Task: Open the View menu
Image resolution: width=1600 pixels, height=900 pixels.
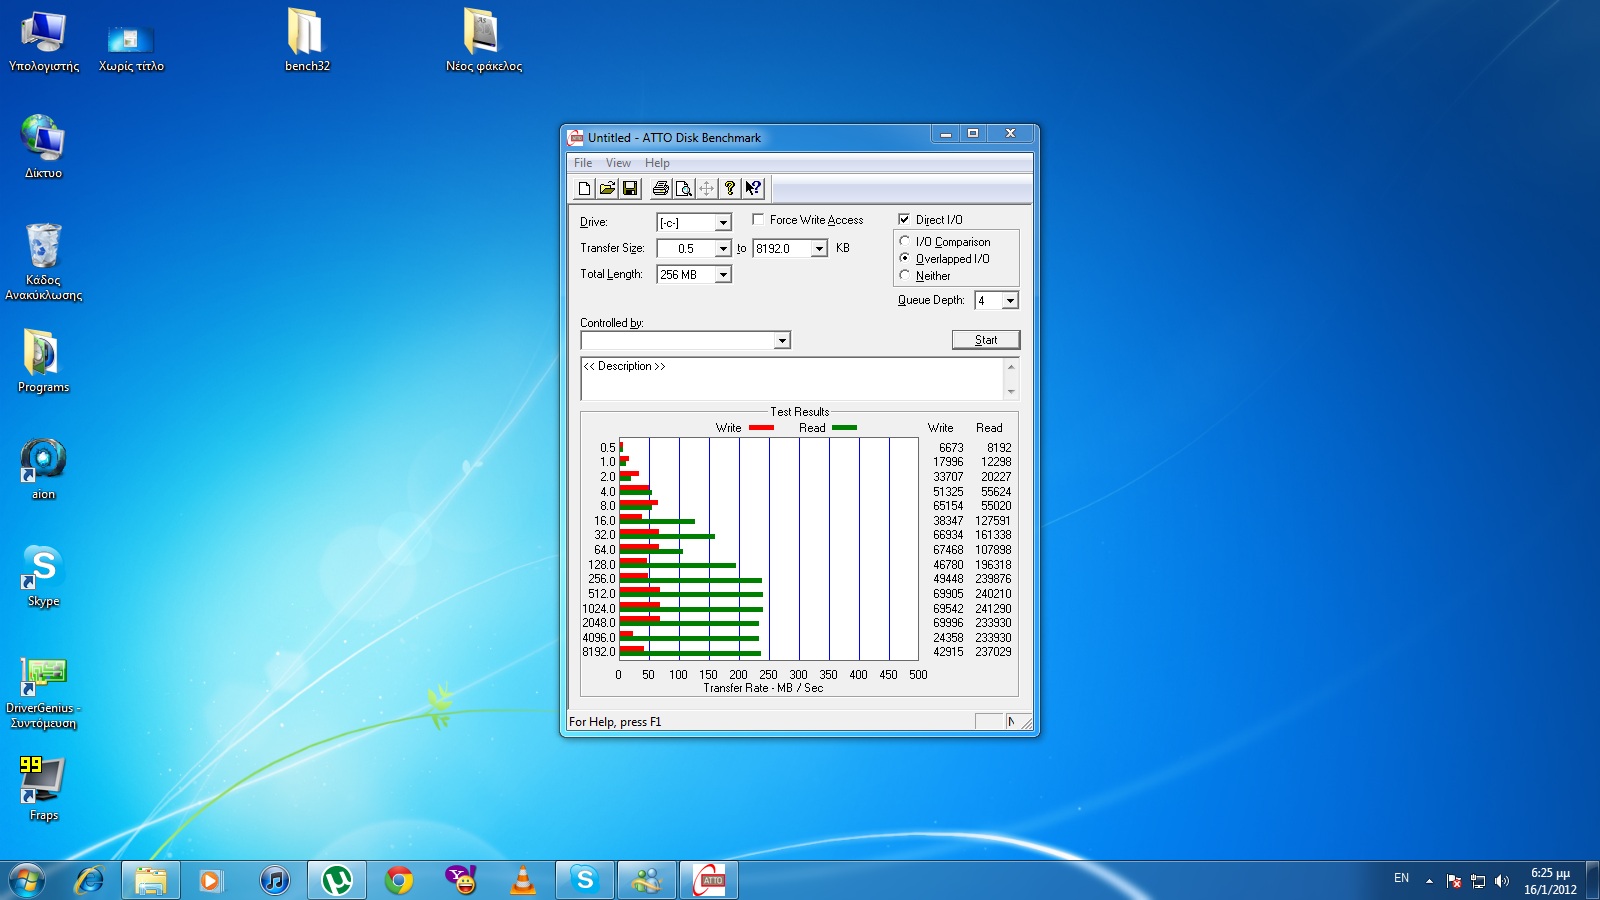Action: point(618,163)
